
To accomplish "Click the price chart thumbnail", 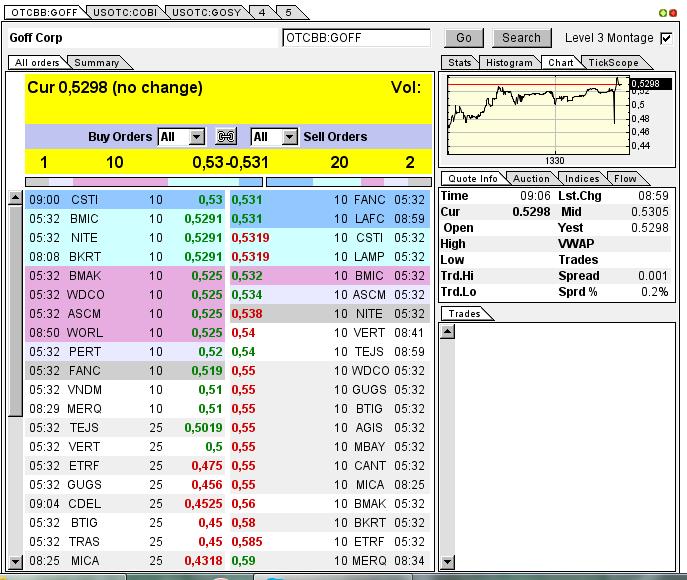I will tap(538, 115).
